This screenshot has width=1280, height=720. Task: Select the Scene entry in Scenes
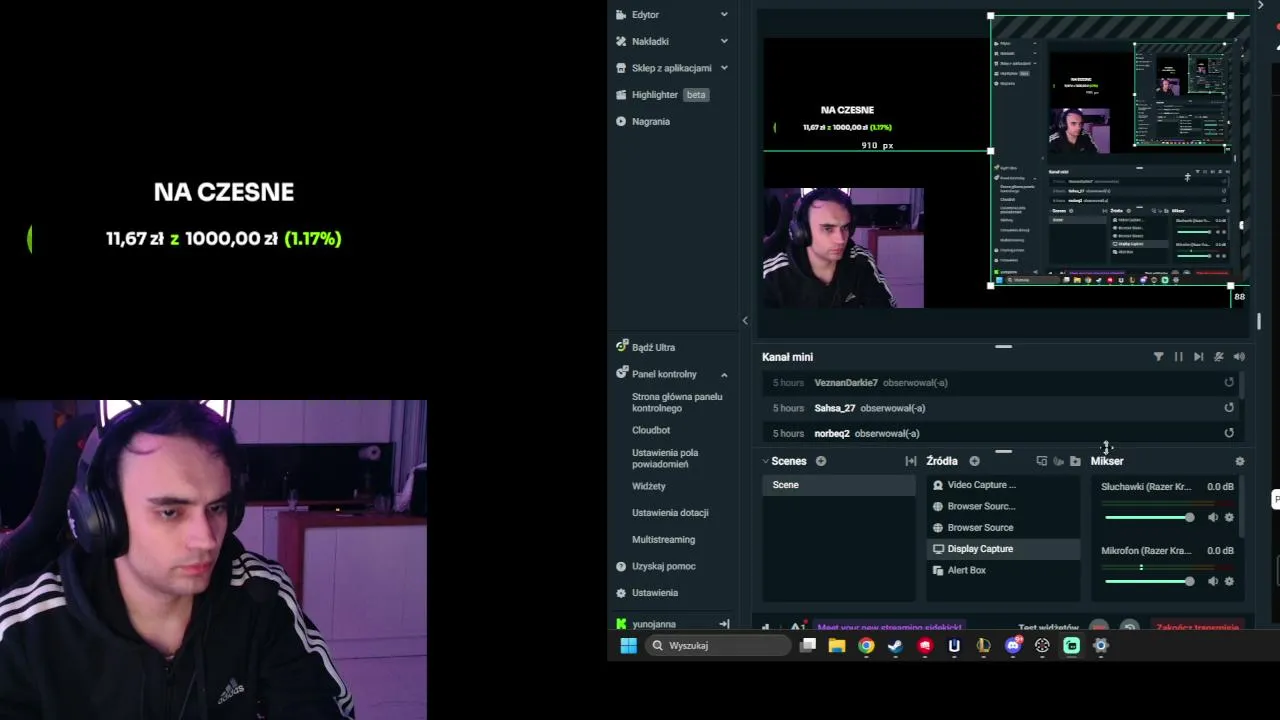coord(839,485)
